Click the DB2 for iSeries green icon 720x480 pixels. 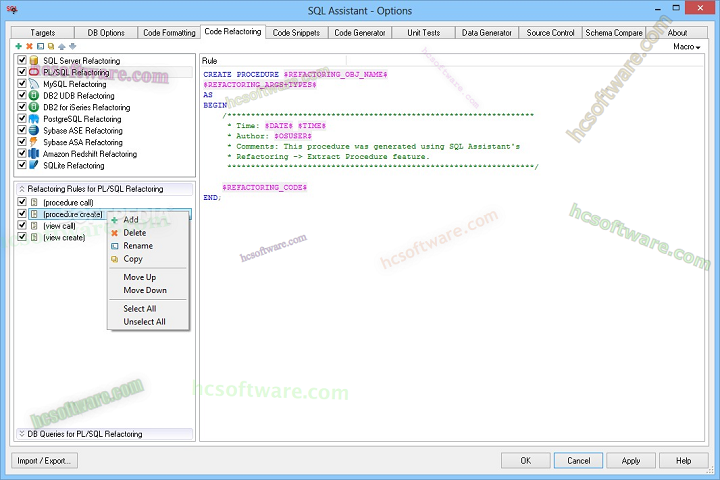[x=34, y=107]
